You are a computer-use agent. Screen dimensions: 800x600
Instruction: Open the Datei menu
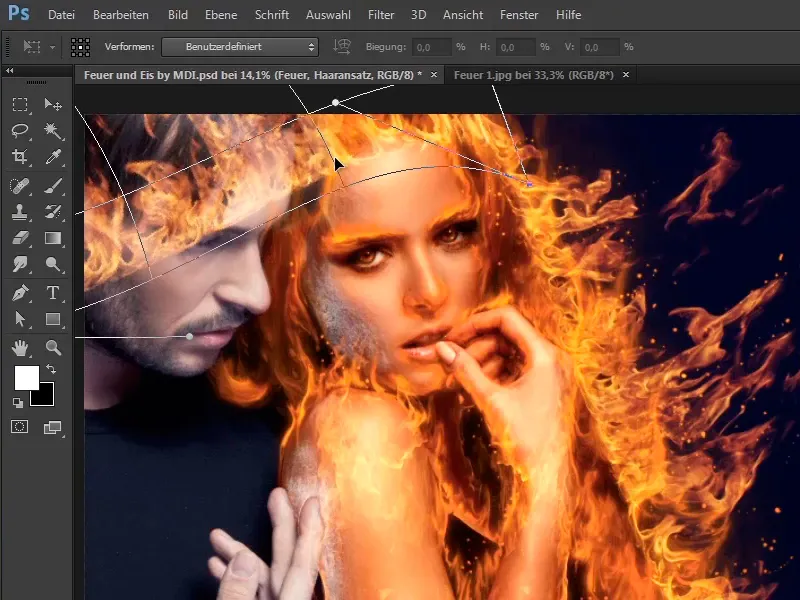[61, 15]
